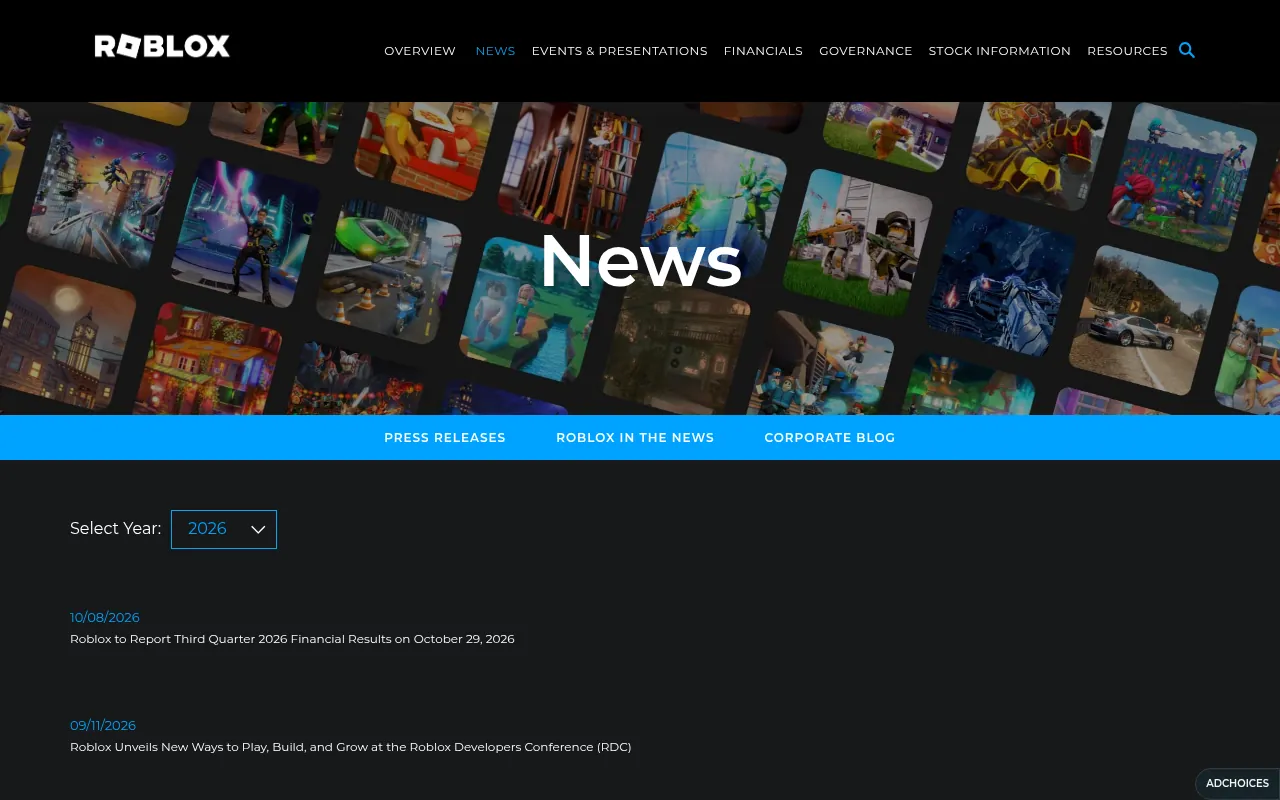Expand the Select Year dropdown
The image size is (1280, 800).
click(224, 529)
